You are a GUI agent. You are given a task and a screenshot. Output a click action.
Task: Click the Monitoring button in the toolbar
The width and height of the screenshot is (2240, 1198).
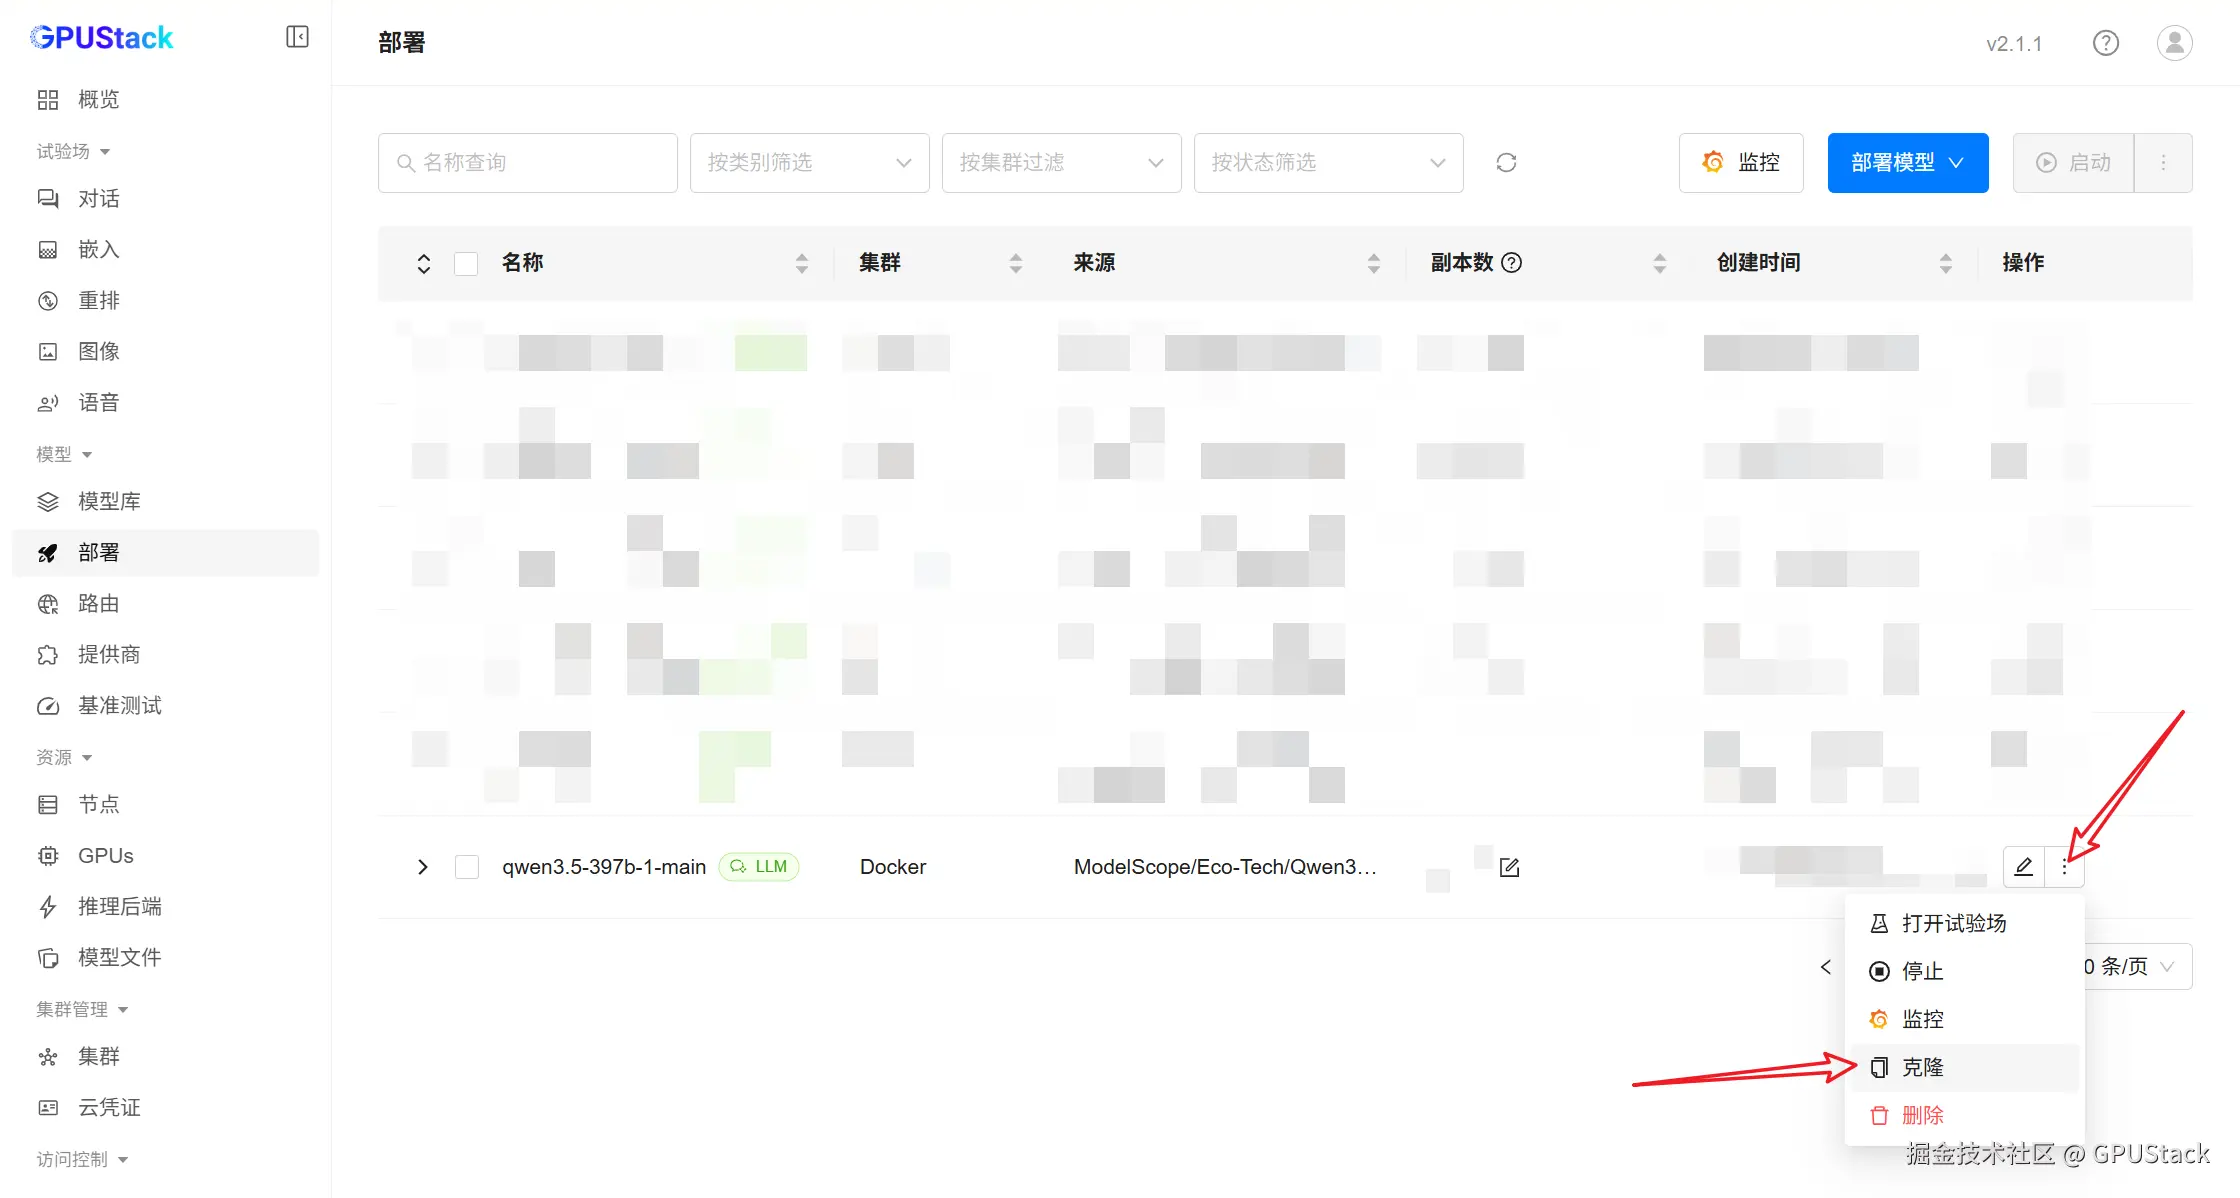(1740, 162)
